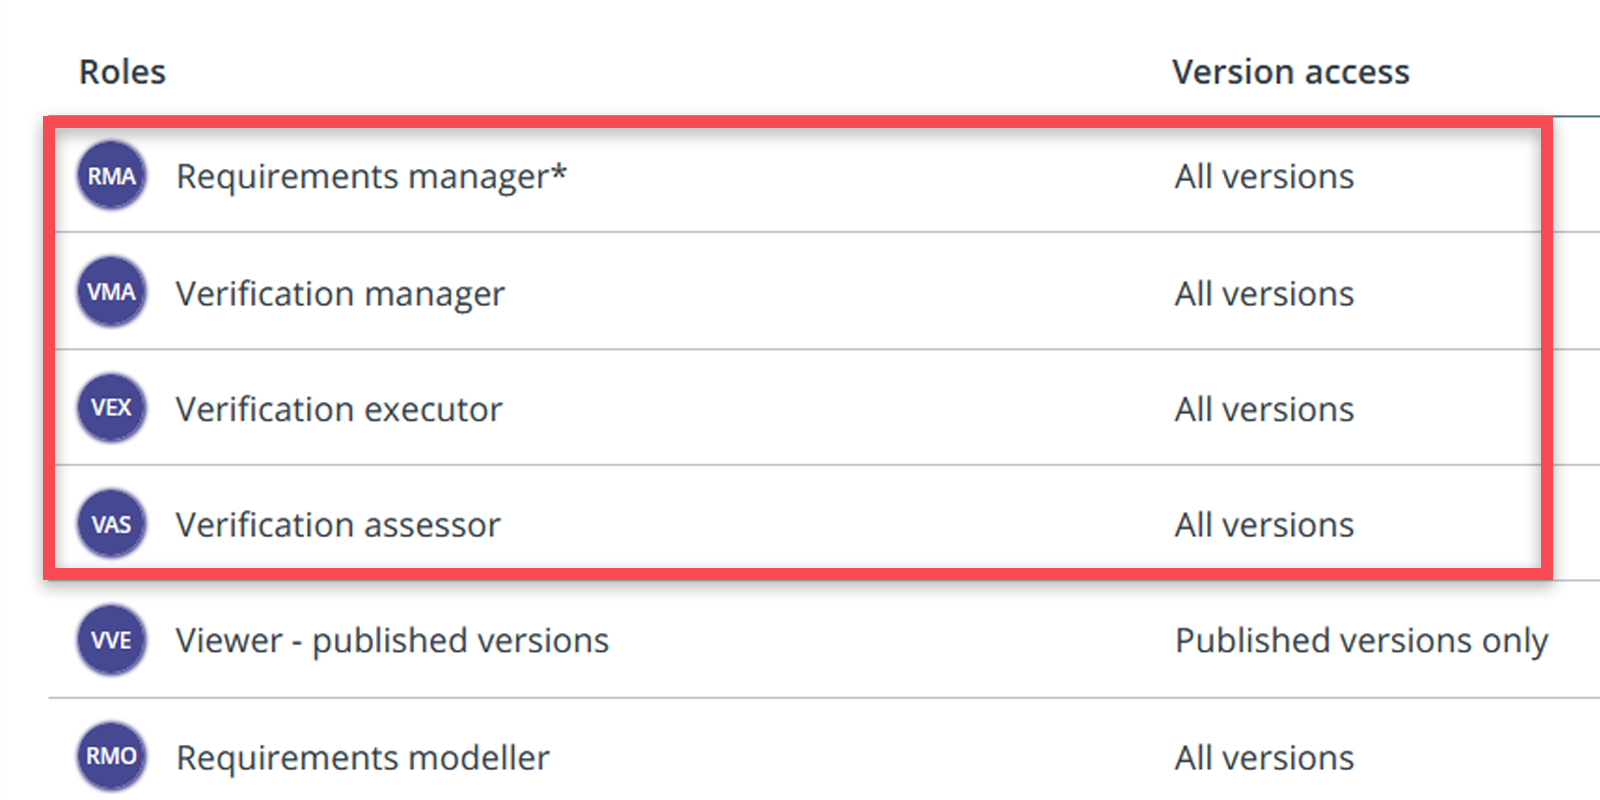Viewport: 1600px width, 800px height.
Task: Click the Roles column header
Action: (122, 72)
